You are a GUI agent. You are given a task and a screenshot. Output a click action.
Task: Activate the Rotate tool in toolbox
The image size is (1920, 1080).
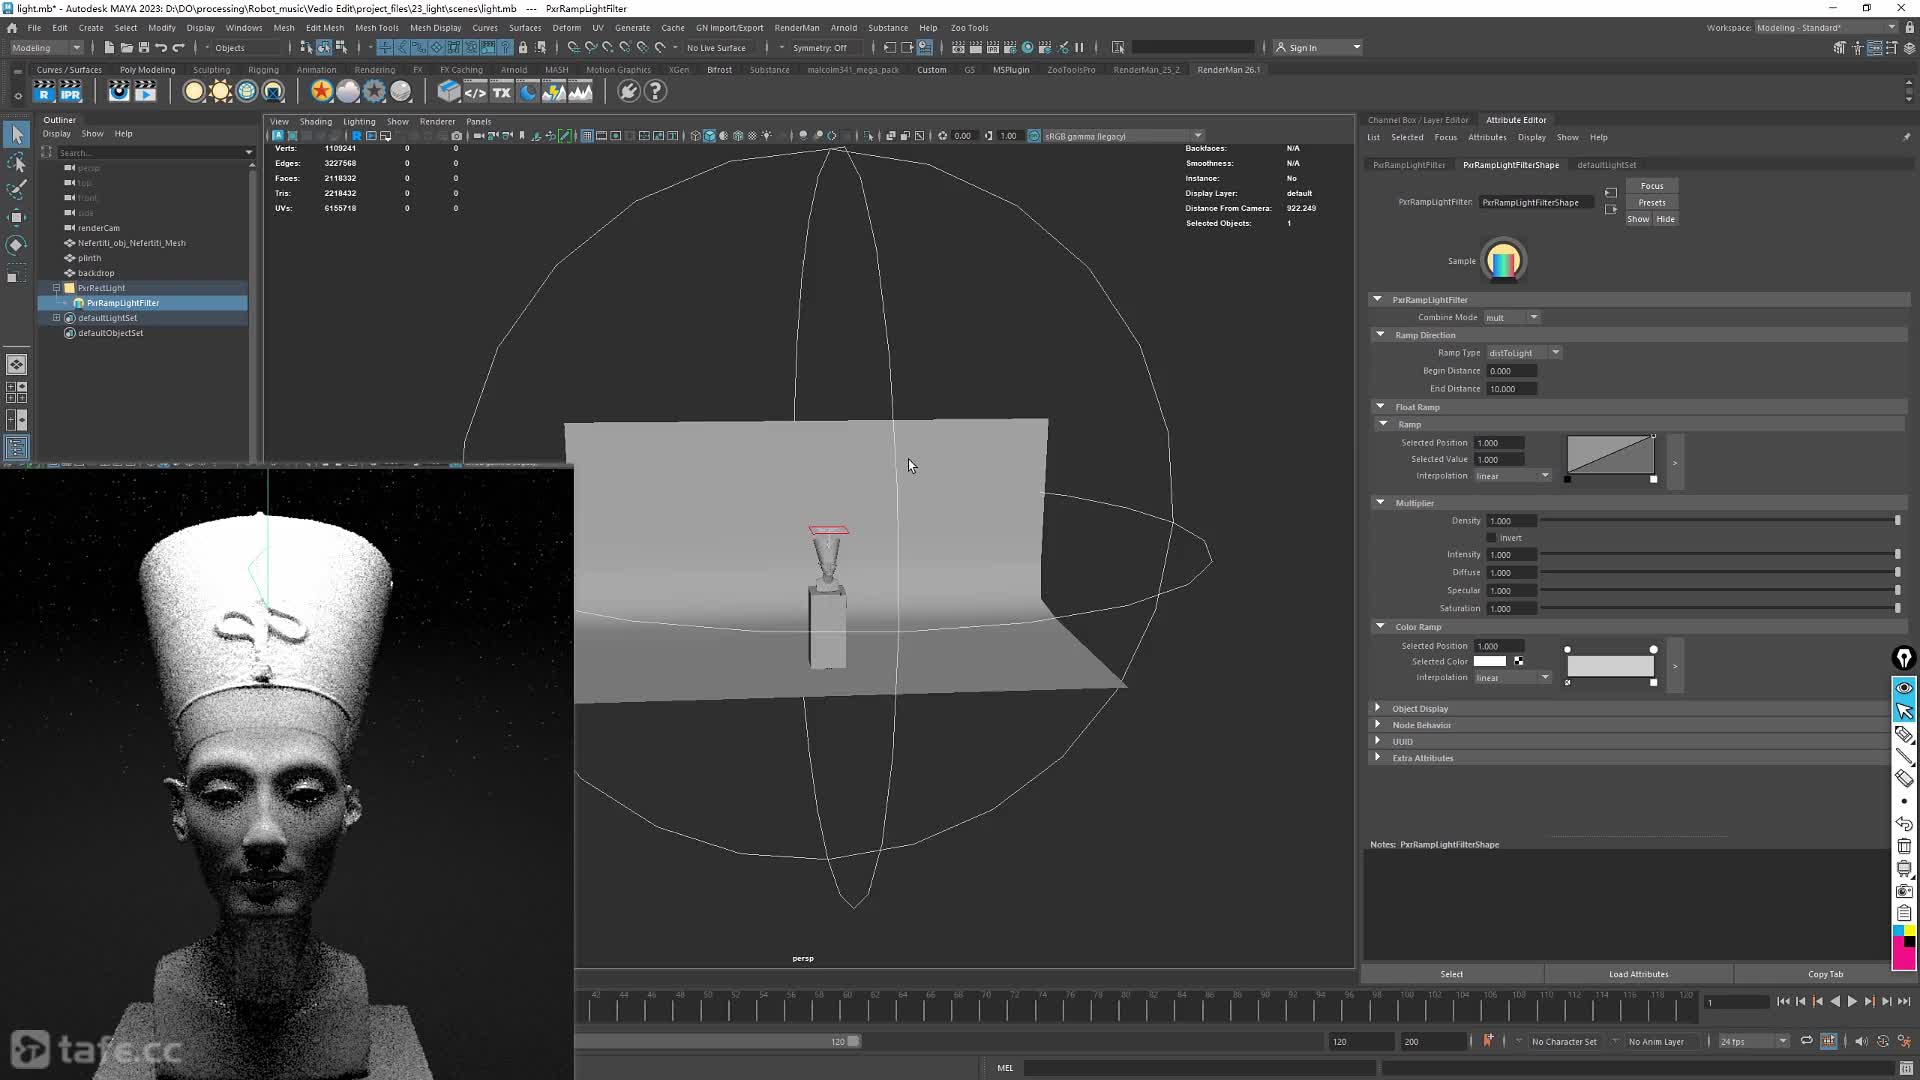17,245
